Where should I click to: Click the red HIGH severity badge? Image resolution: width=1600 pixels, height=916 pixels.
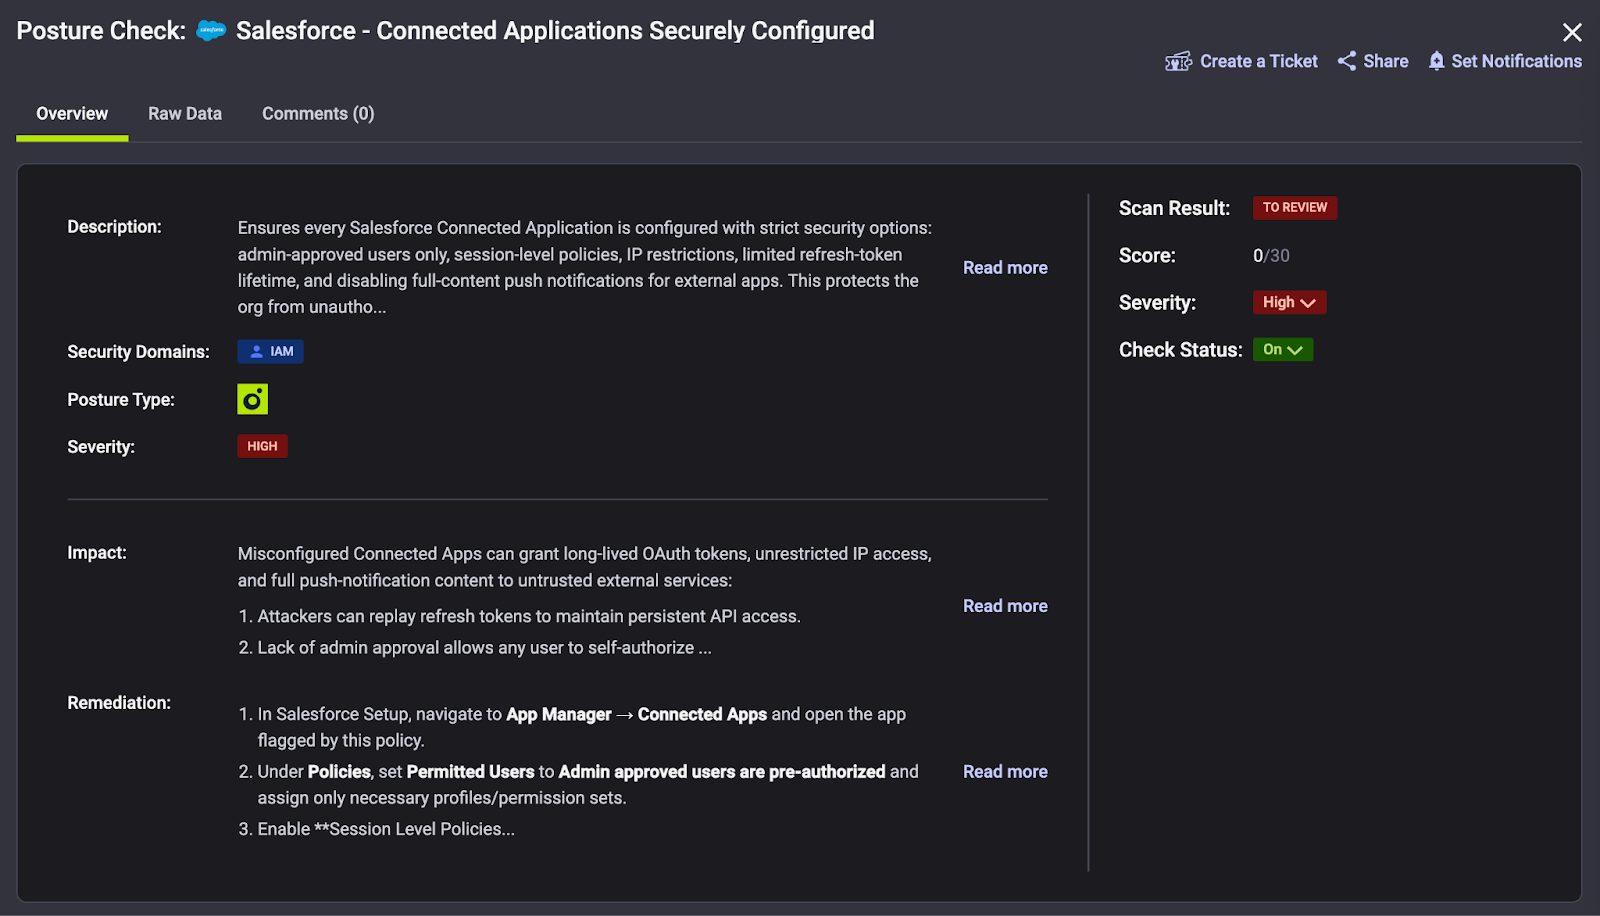click(x=262, y=446)
